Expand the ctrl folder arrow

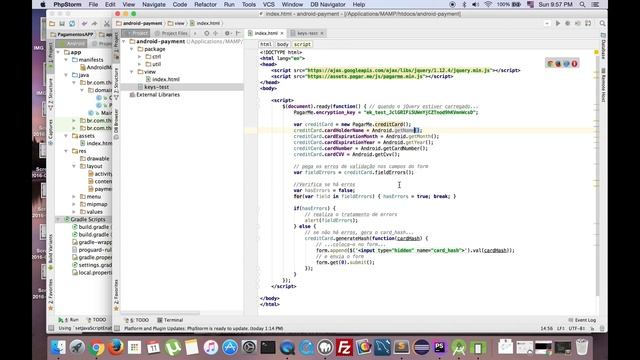[x=140, y=57]
